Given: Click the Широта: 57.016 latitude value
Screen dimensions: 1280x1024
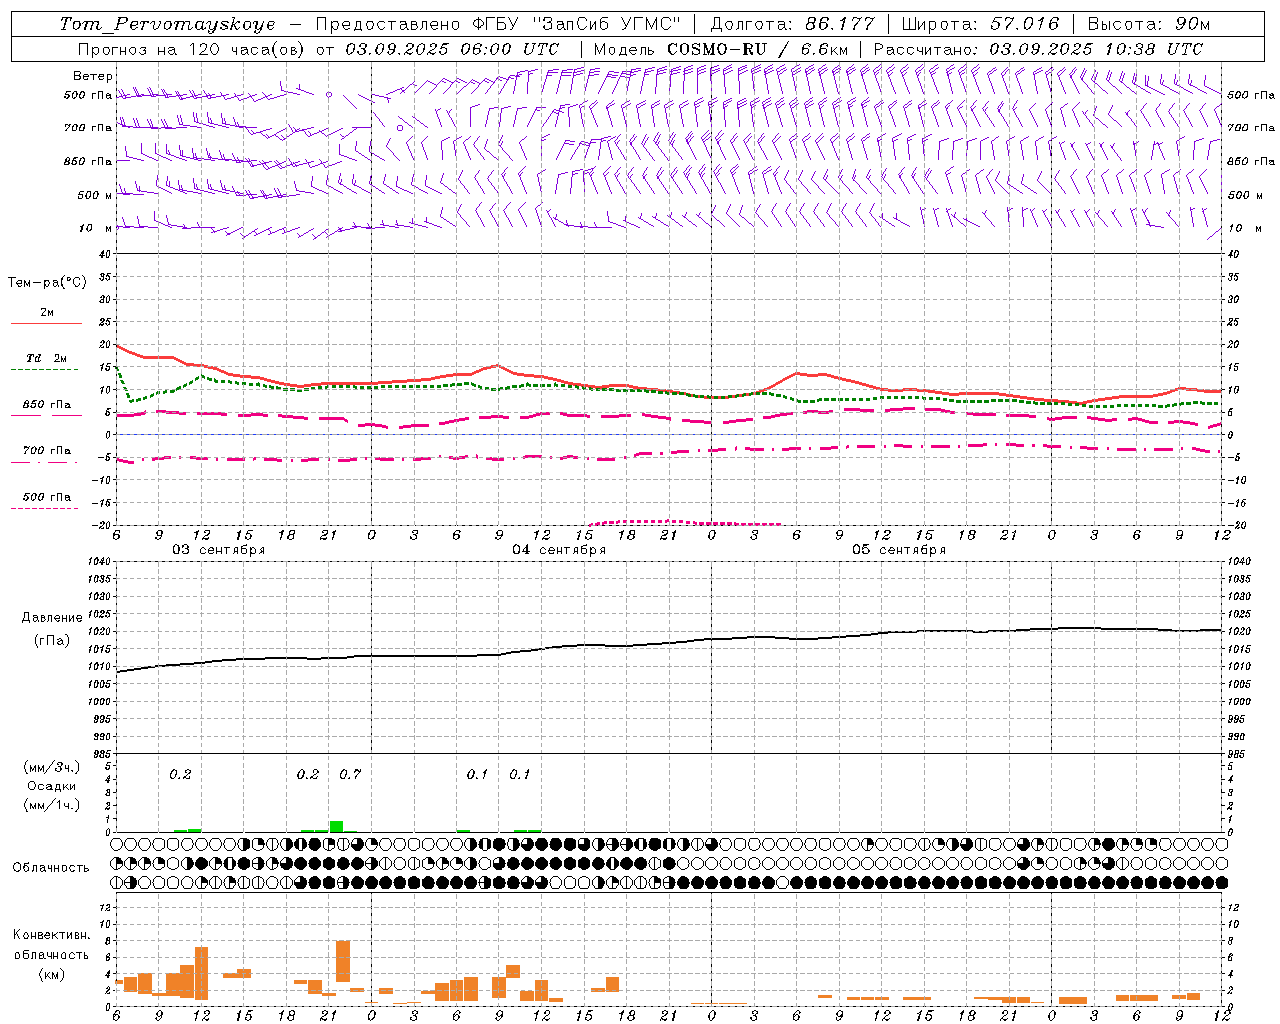Looking at the screenshot, I should 979,24.
